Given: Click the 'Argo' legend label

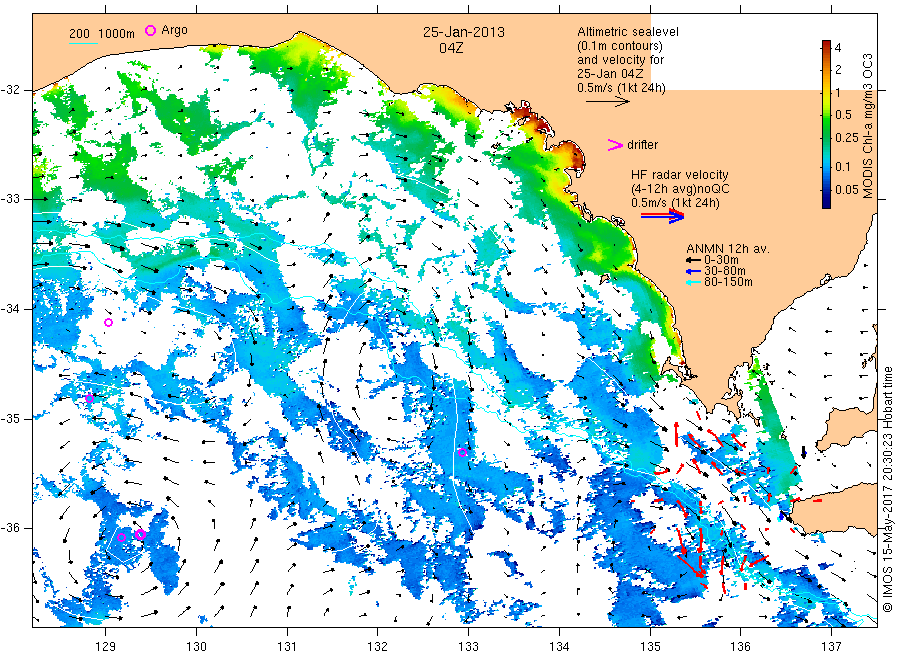Looking at the screenshot, I should [174, 30].
